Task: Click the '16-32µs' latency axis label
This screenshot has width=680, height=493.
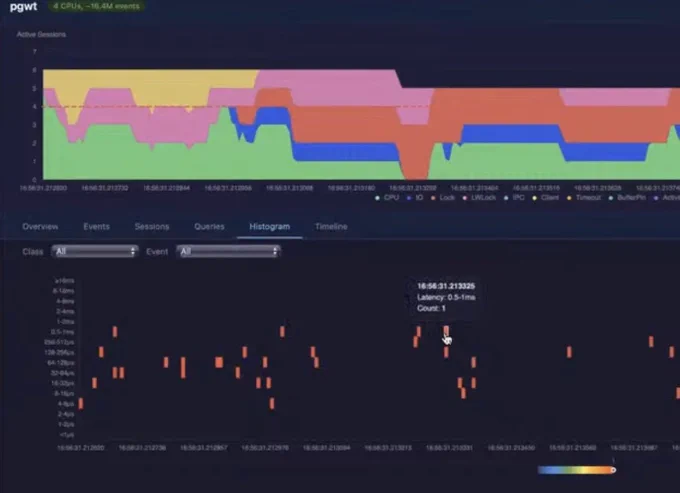Action: pyautogui.click(x=62, y=383)
